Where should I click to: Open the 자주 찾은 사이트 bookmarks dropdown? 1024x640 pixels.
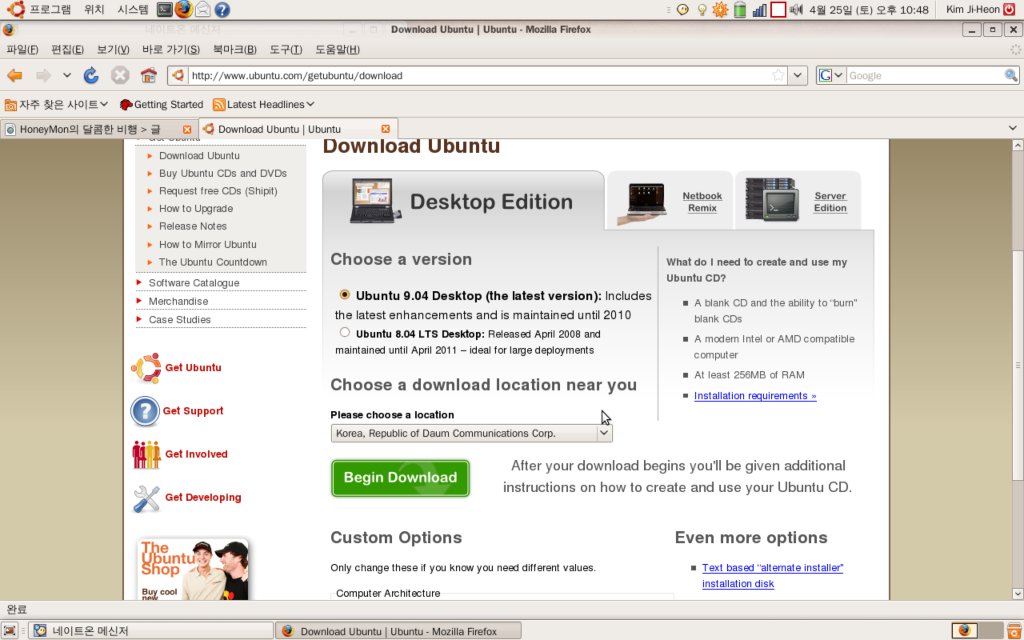56,104
